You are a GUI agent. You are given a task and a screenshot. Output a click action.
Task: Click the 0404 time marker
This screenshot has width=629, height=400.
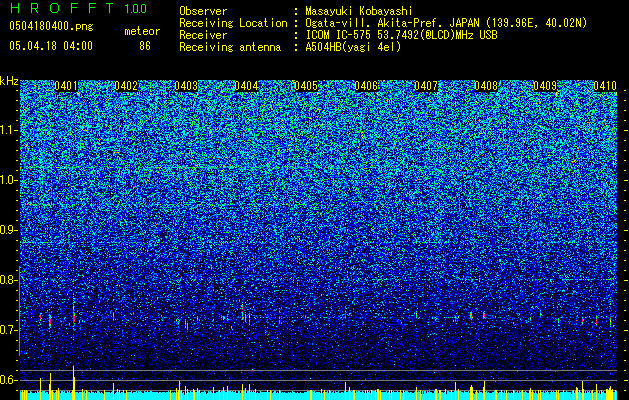coord(246,86)
